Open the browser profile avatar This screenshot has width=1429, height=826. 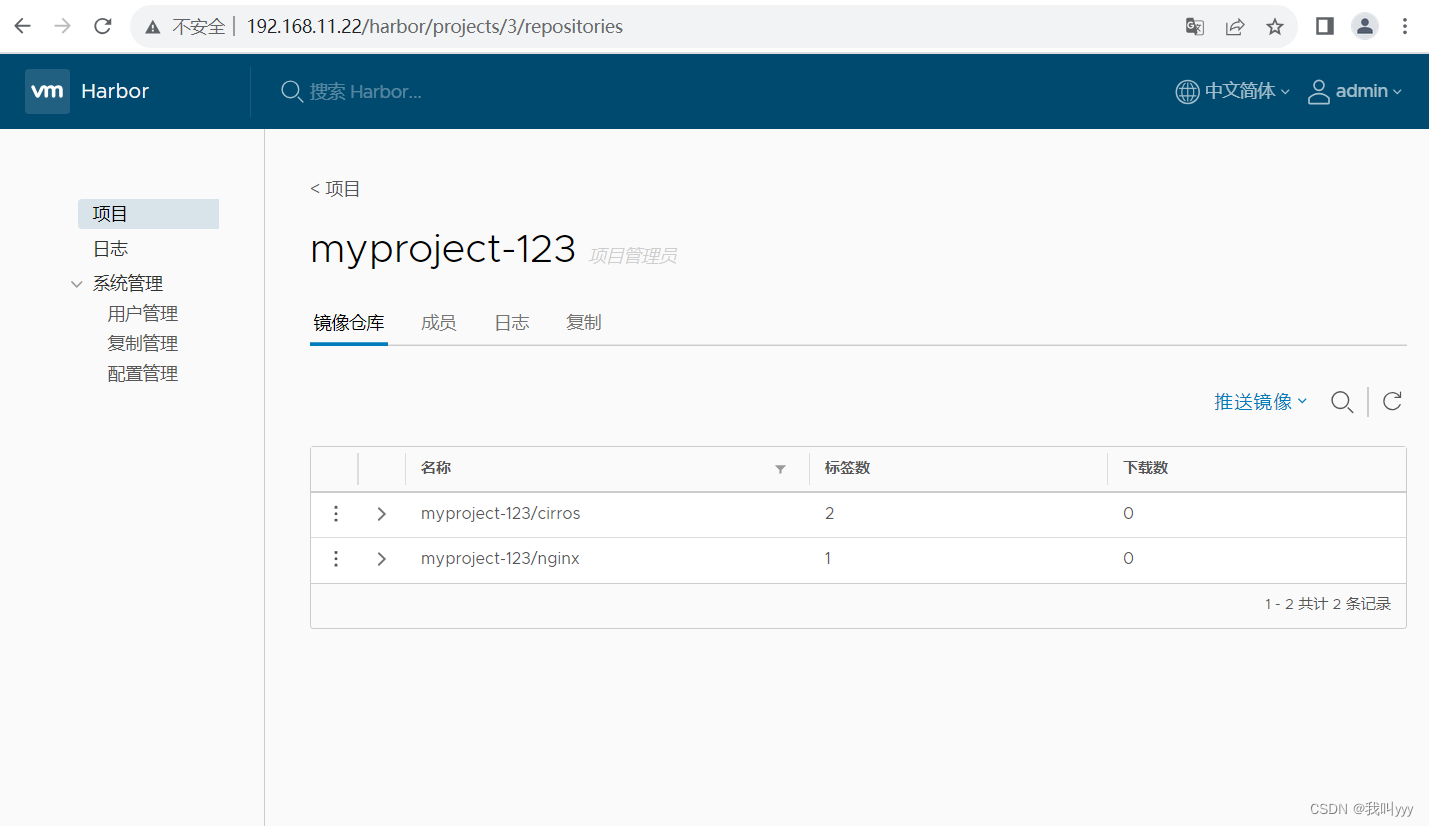(x=1365, y=27)
